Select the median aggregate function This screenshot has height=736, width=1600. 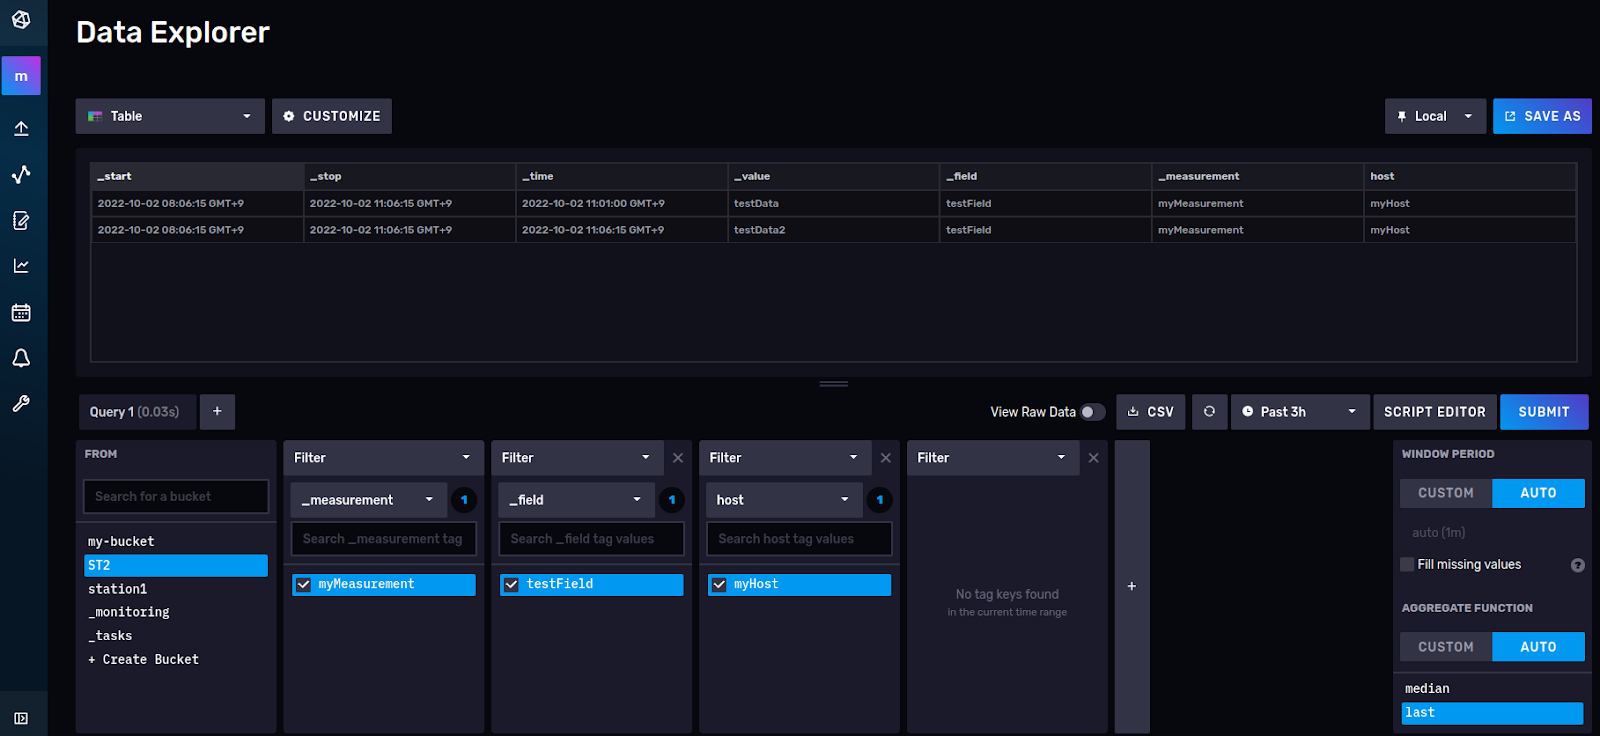(1492, 689)
